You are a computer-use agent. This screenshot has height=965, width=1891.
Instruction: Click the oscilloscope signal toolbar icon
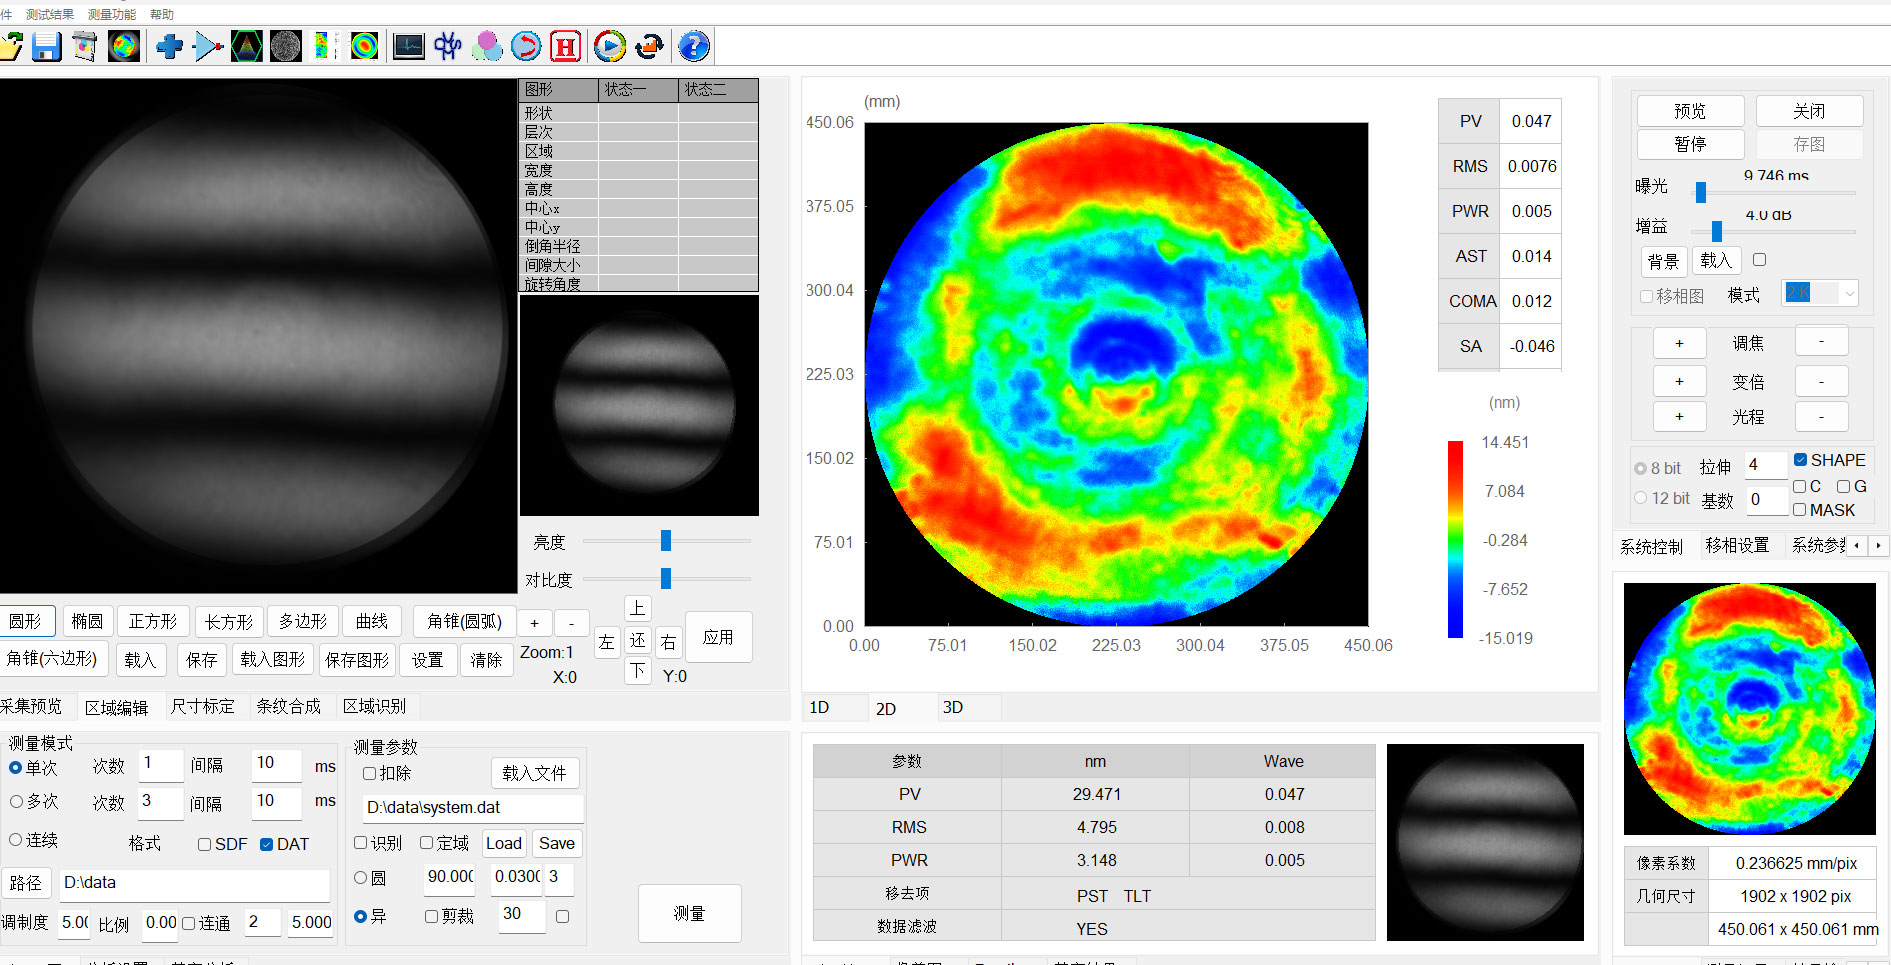coord(408,46)
